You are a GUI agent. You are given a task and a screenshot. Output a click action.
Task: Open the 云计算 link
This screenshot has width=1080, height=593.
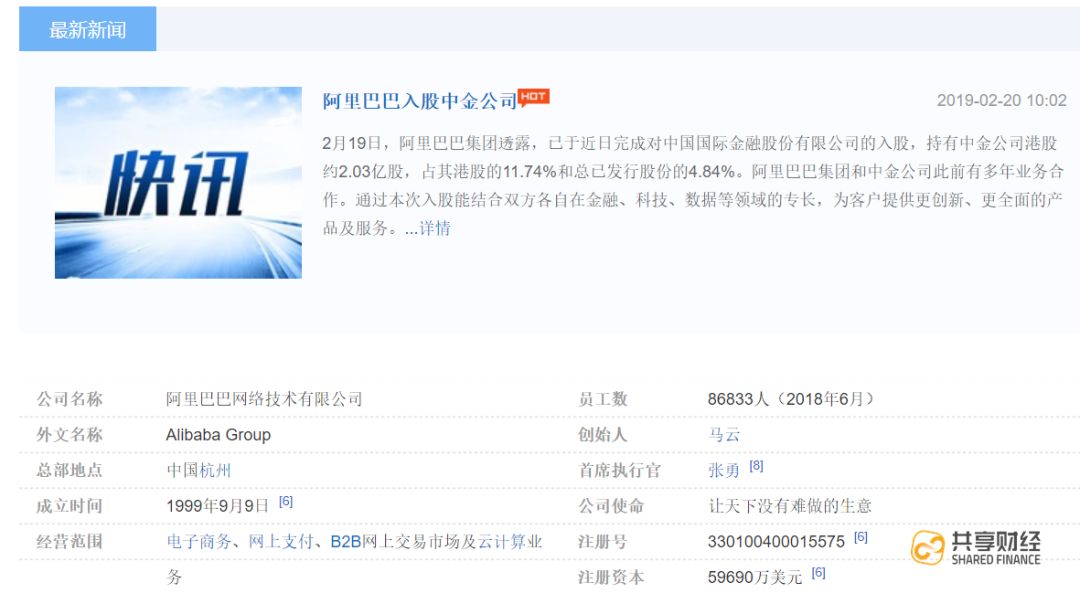coord(502,541)
